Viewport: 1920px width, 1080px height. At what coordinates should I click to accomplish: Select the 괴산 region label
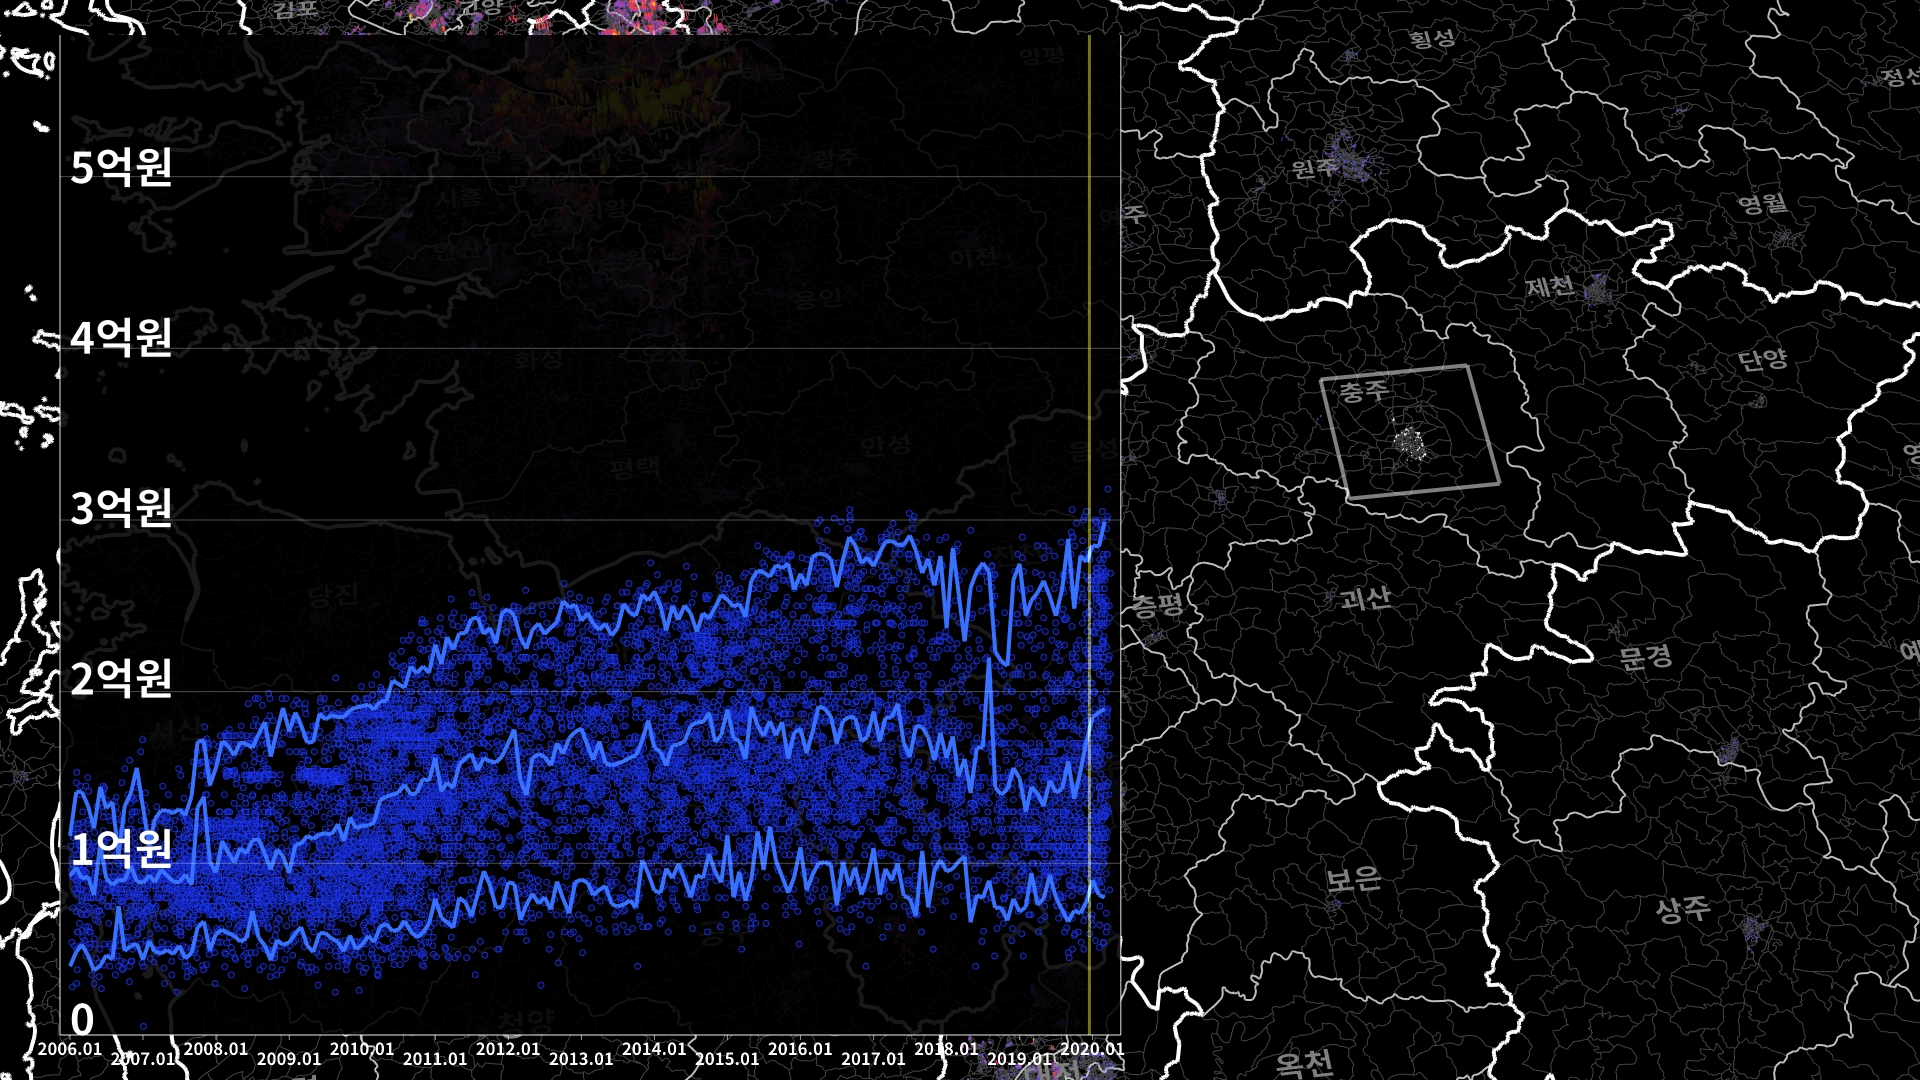(1365, 598)
